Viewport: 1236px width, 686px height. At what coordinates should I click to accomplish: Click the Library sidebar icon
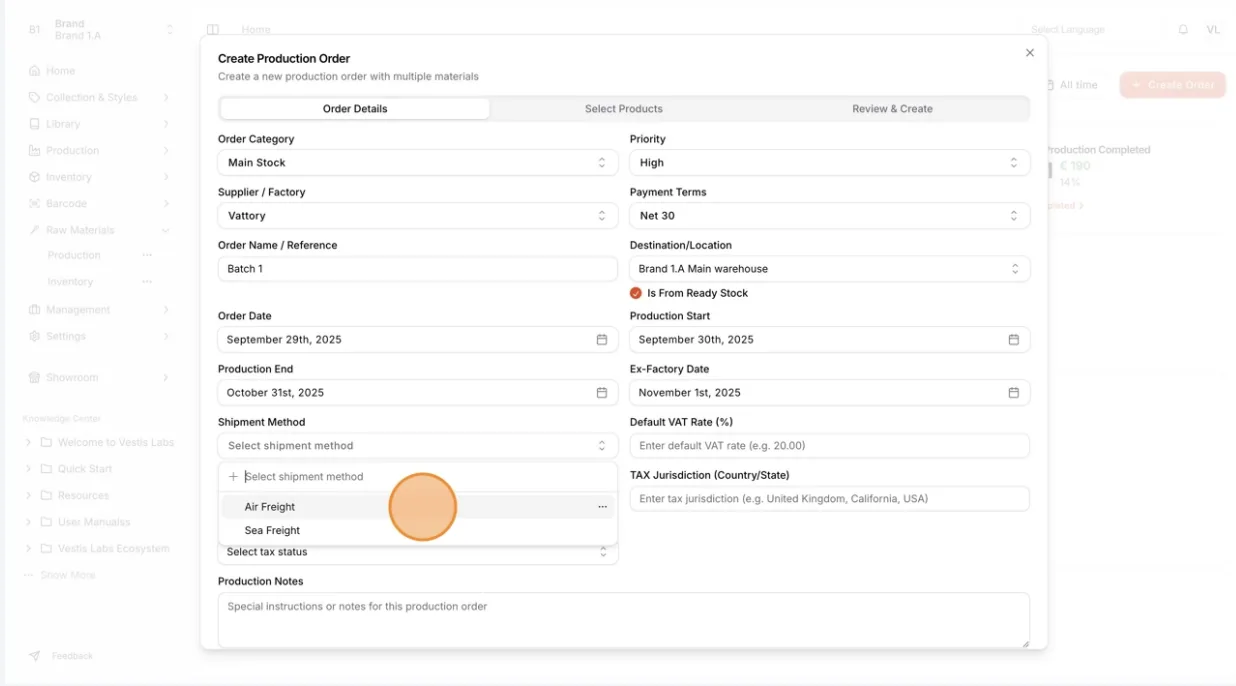pyautogui.click(x=35, y=124)
